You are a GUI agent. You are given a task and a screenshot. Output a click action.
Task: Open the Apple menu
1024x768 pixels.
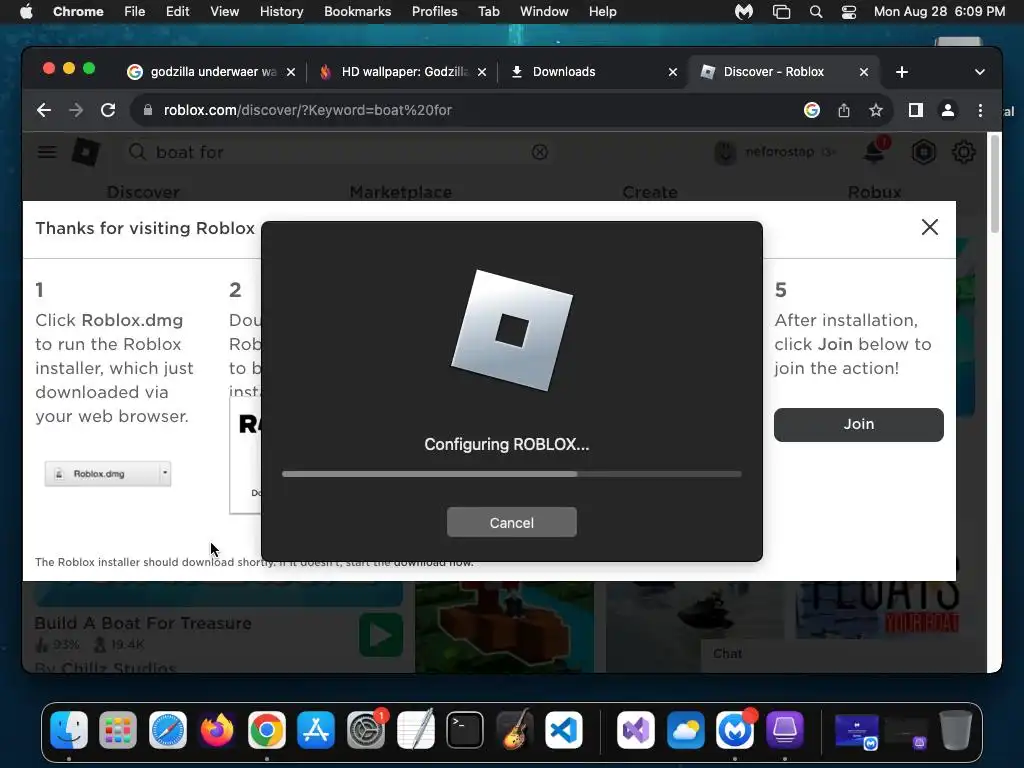pyautogui.click(x=26, y=12)
